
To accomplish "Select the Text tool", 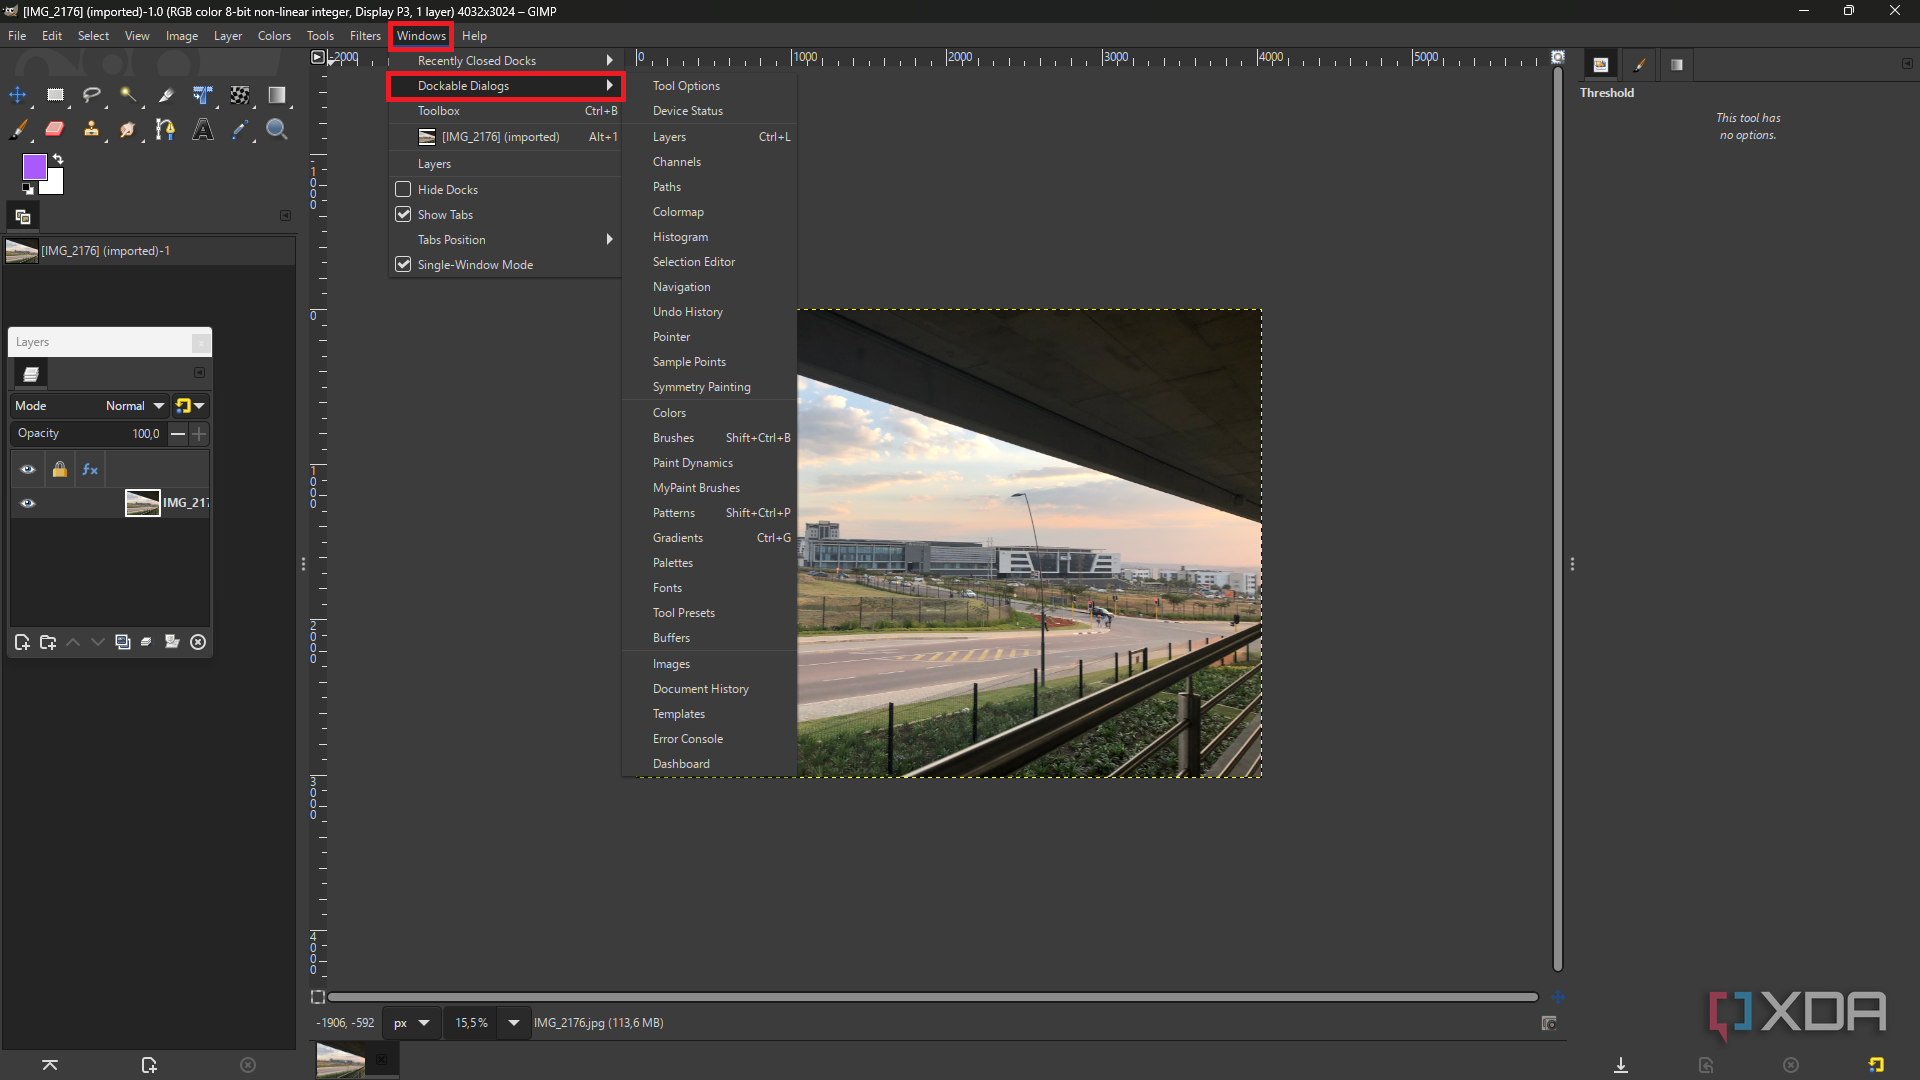I will pyautogui.click(x=202, y=129).
